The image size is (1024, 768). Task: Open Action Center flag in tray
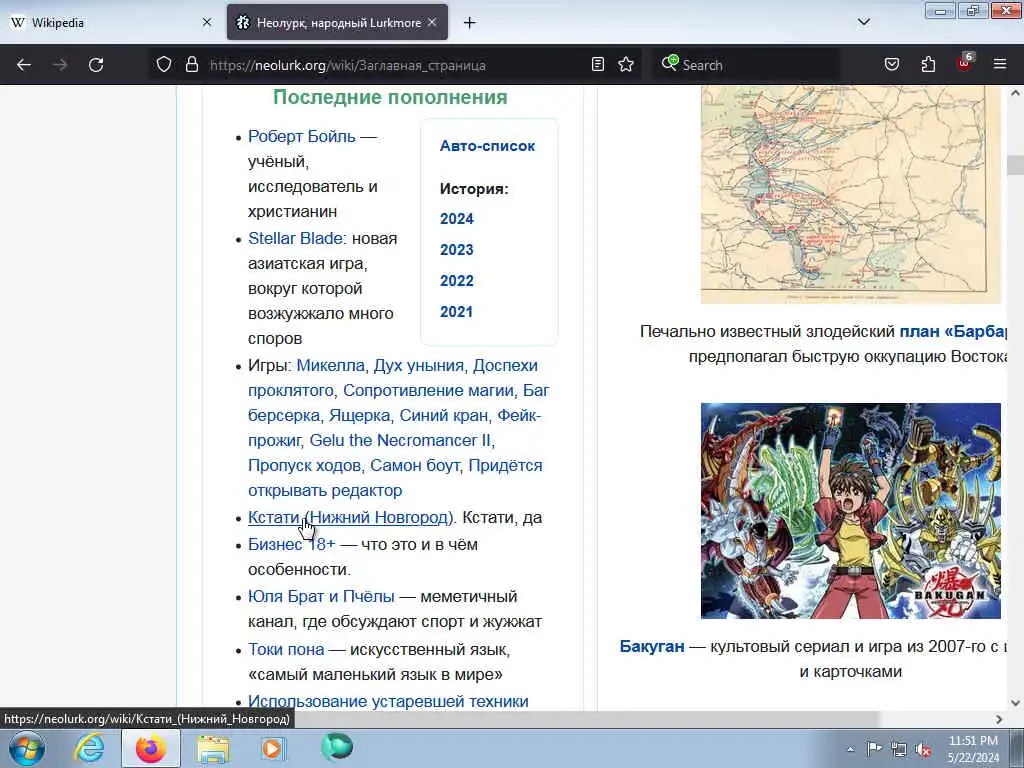pos(874,749)
